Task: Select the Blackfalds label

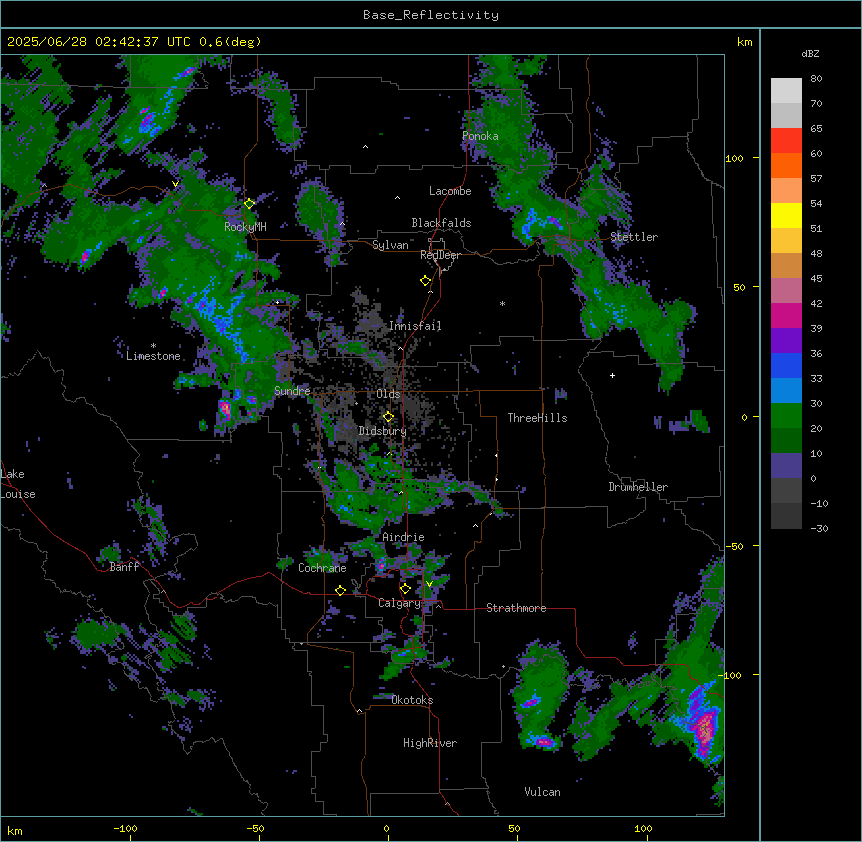Action: tap(441, 223)
